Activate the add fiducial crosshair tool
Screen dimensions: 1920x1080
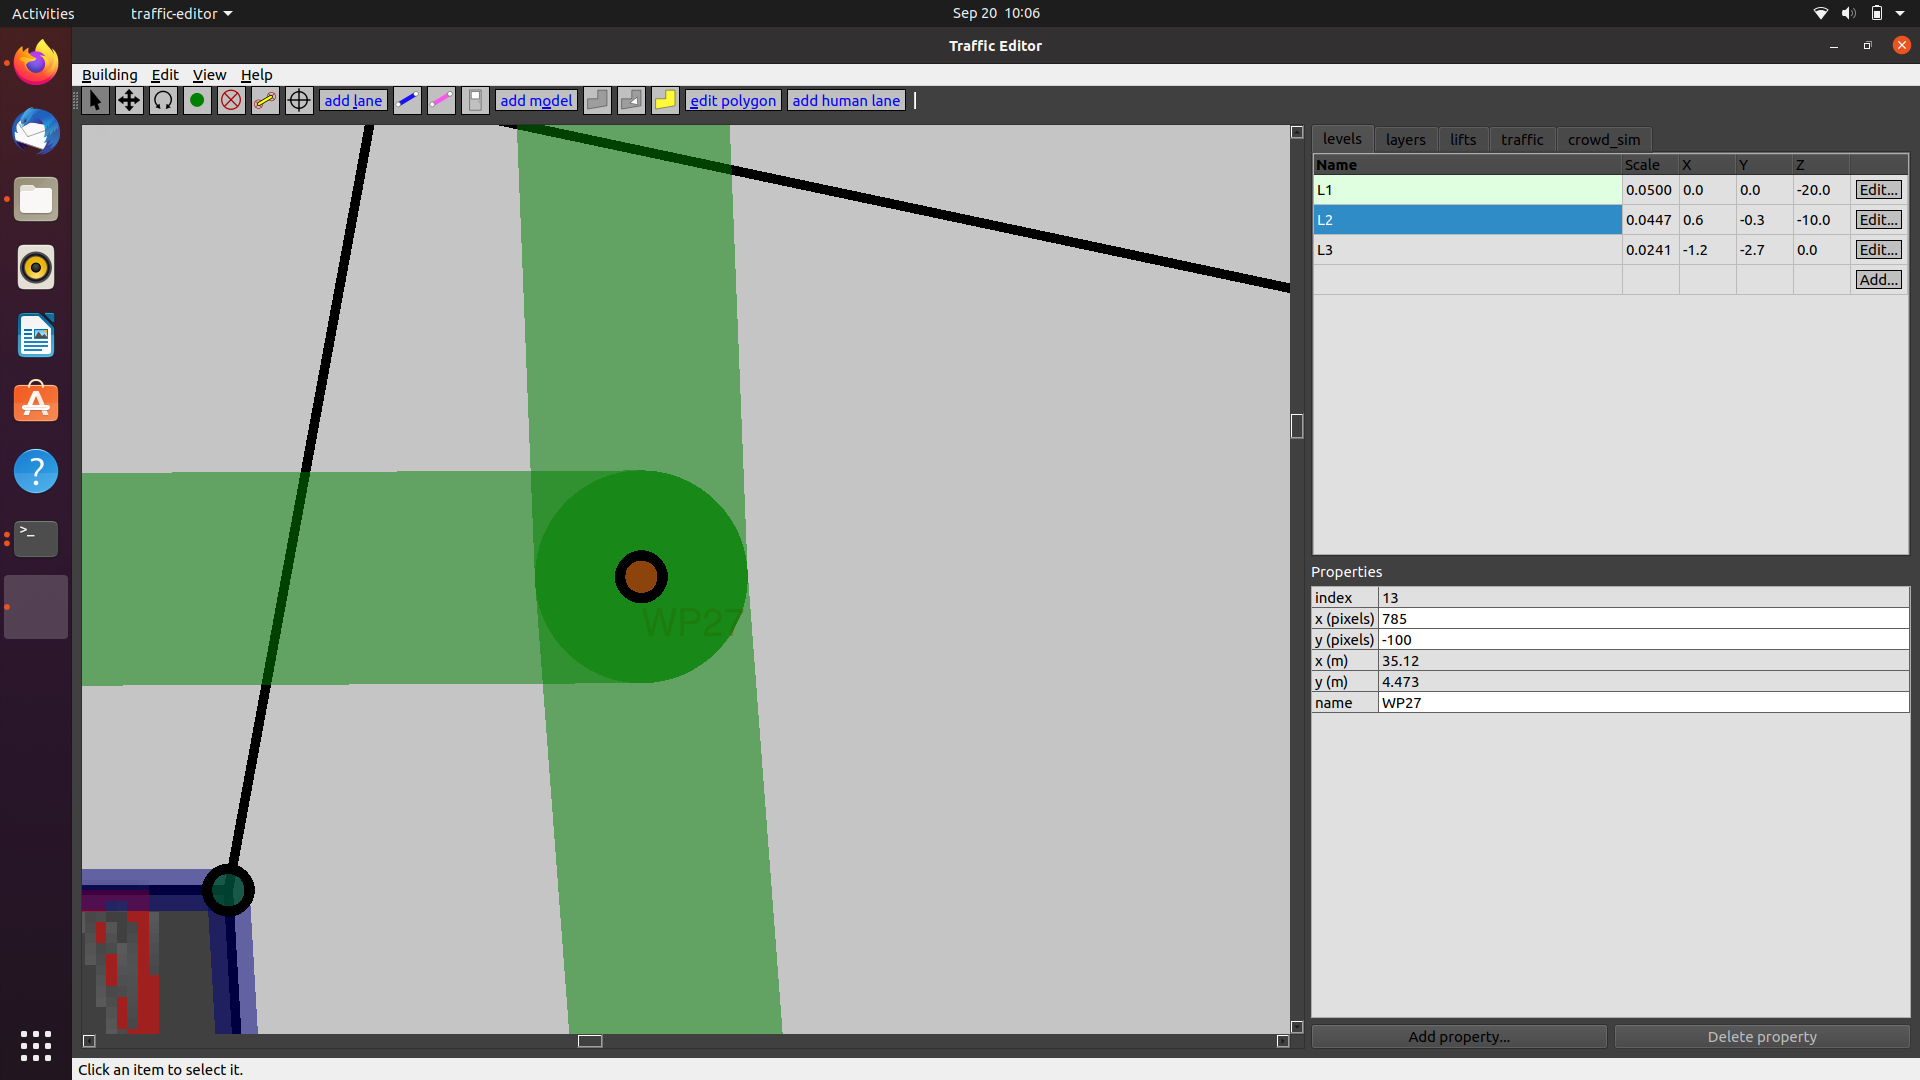(299, 100)
